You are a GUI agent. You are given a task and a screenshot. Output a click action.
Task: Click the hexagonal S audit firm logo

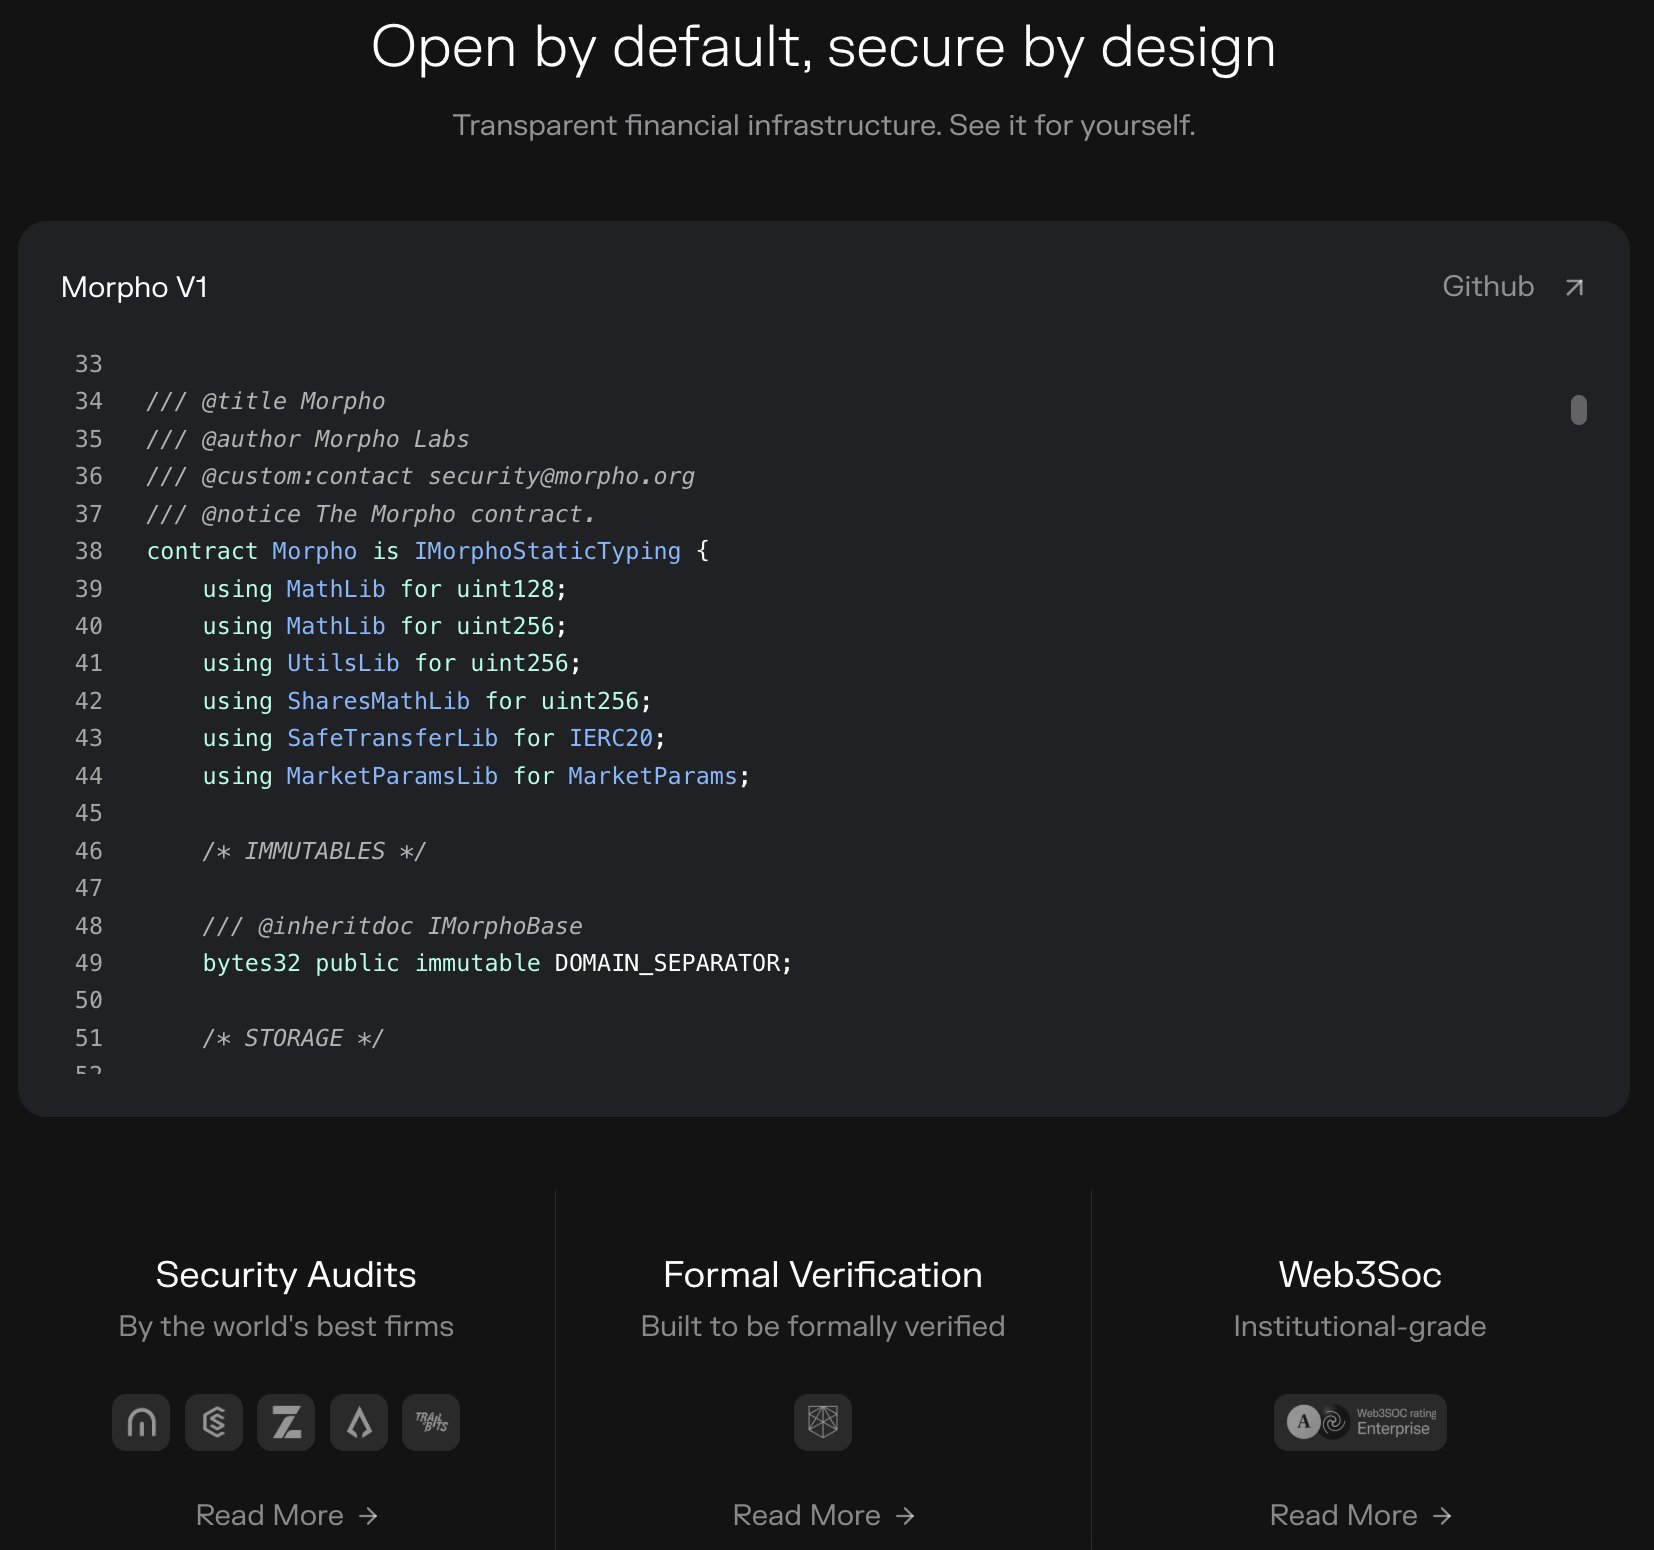point(214,1422)
